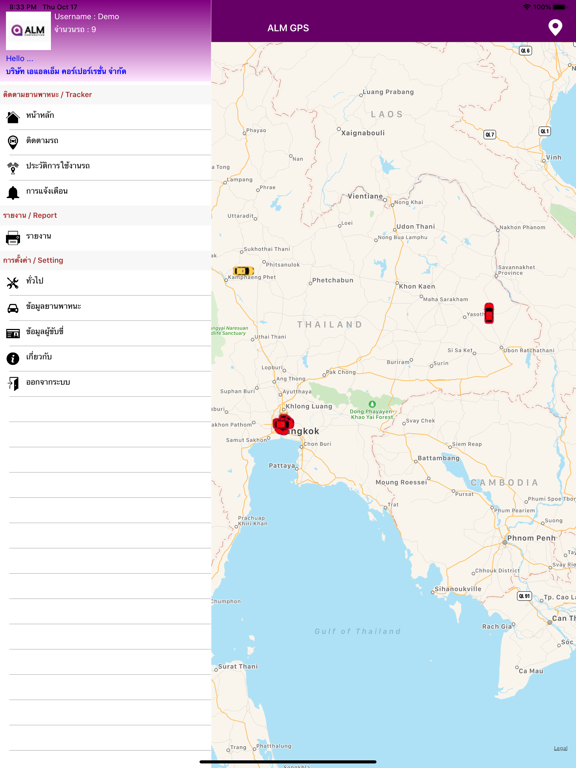The image size is (576, 768).
Task: Tap the info icon beside เกี่ยวกับ
Action: [13, 359]
